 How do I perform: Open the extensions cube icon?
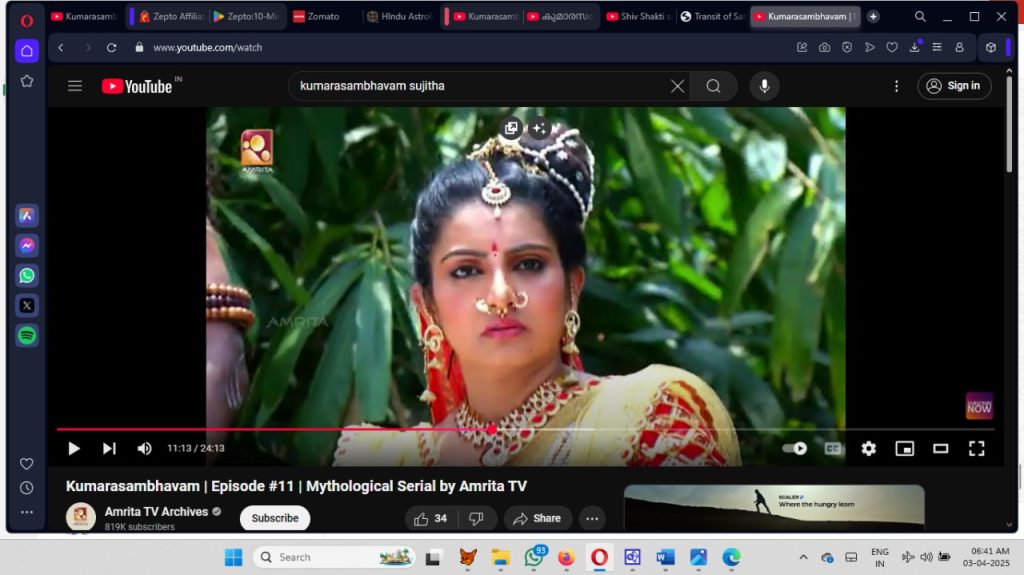[x=991, y=48]
